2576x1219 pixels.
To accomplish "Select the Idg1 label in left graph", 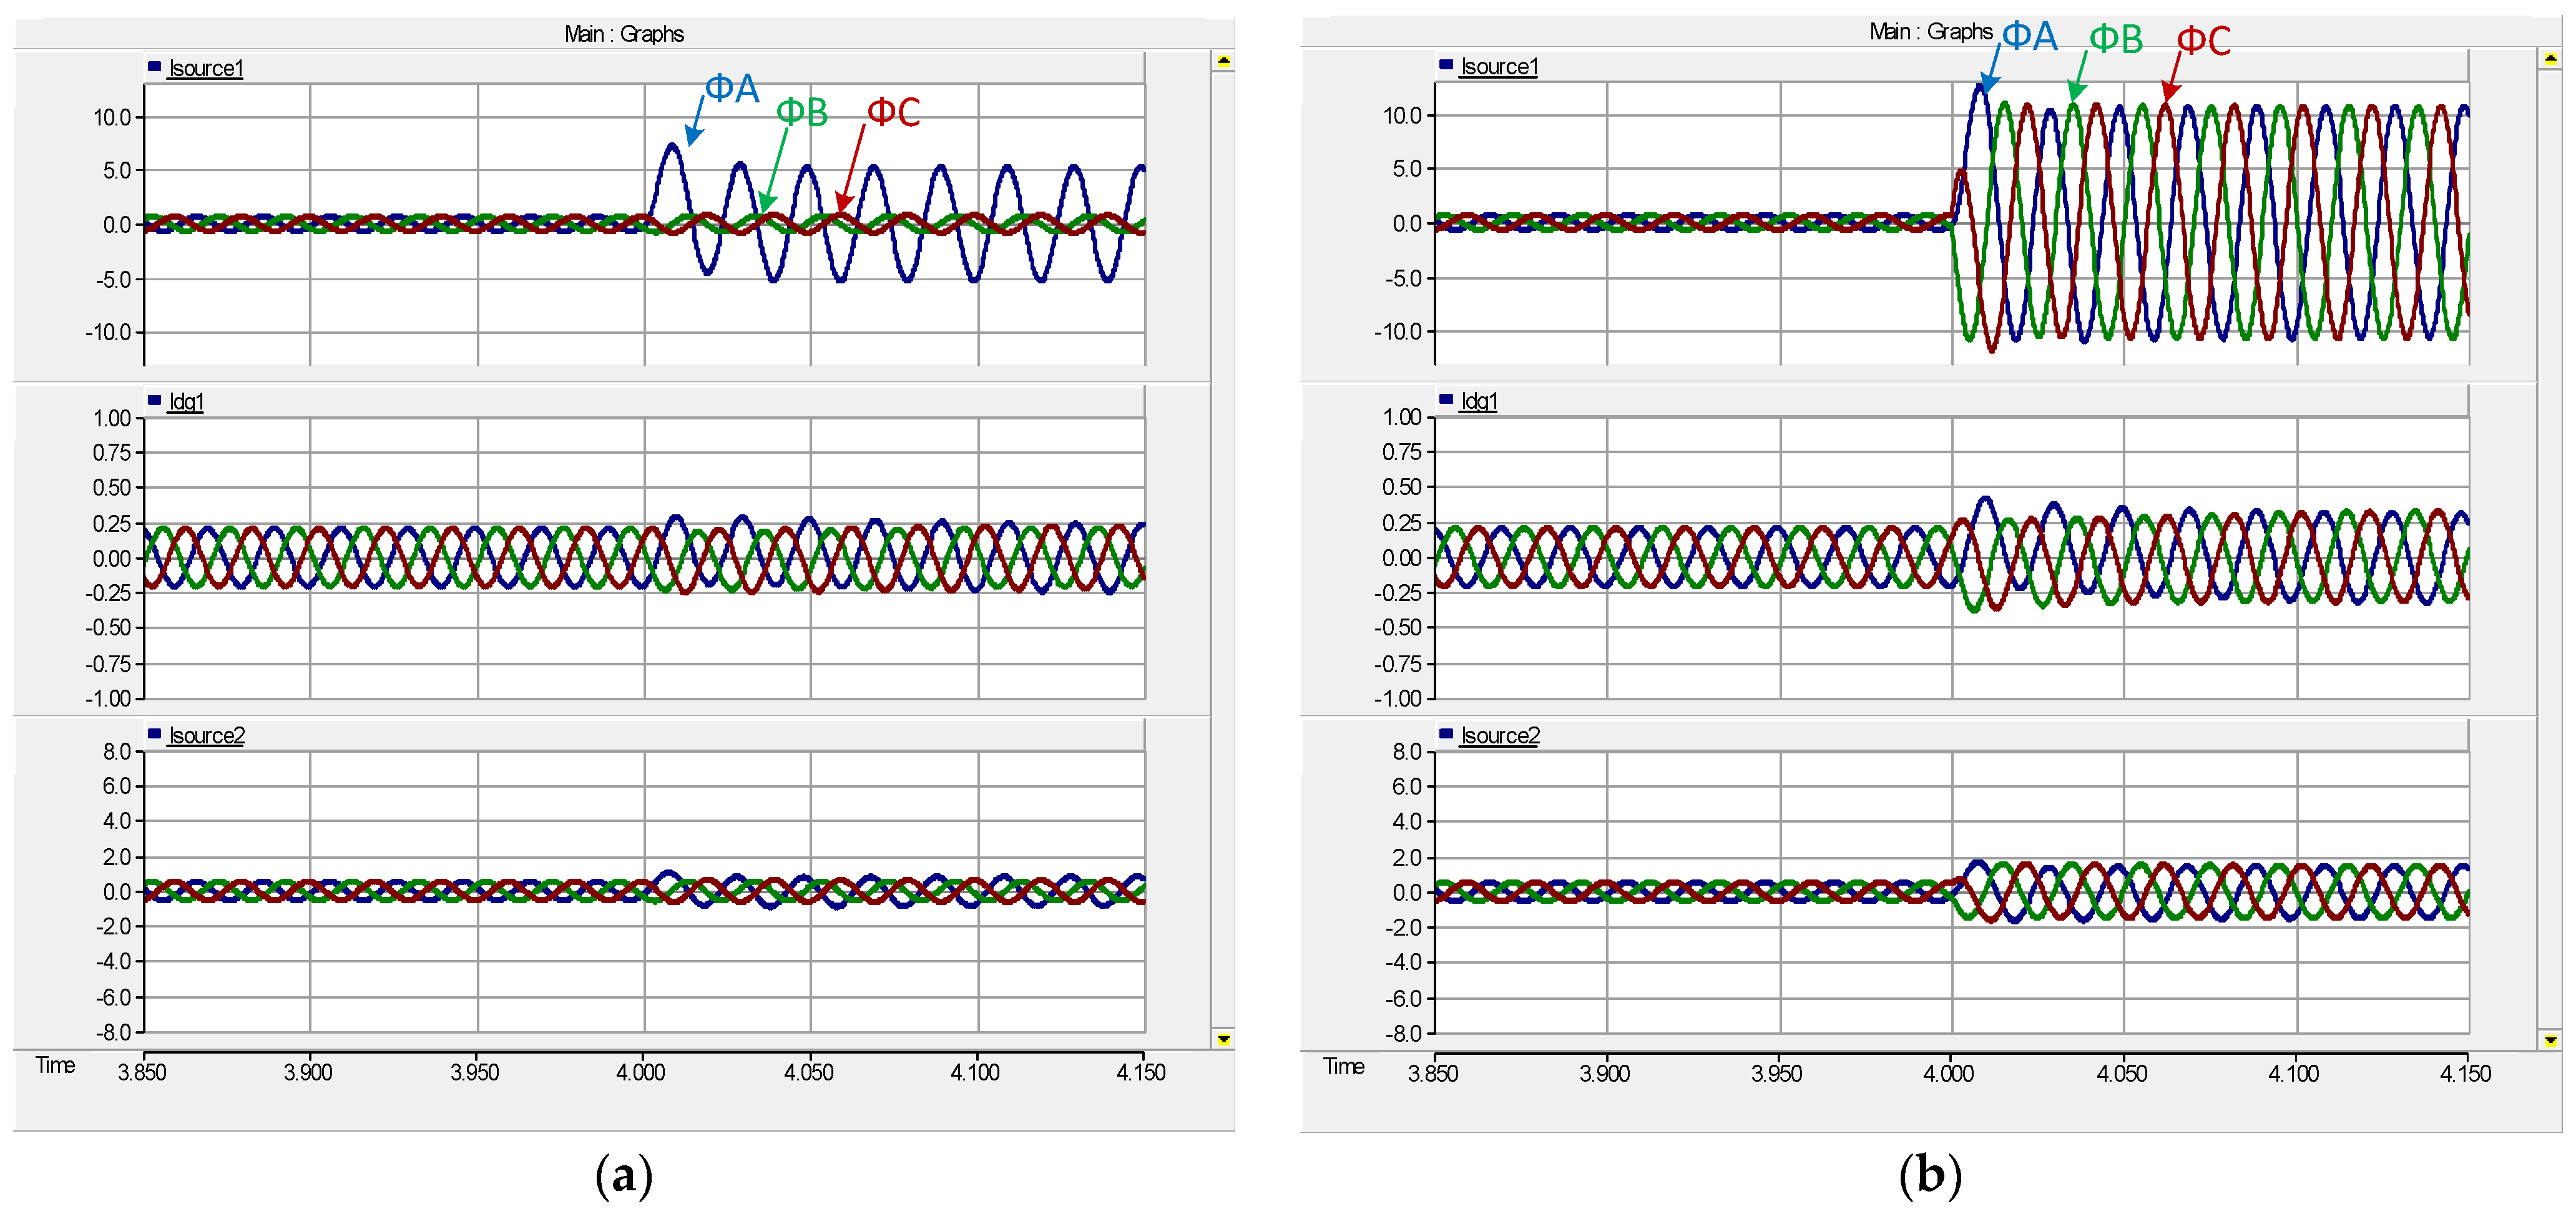I will coord(186,401).
